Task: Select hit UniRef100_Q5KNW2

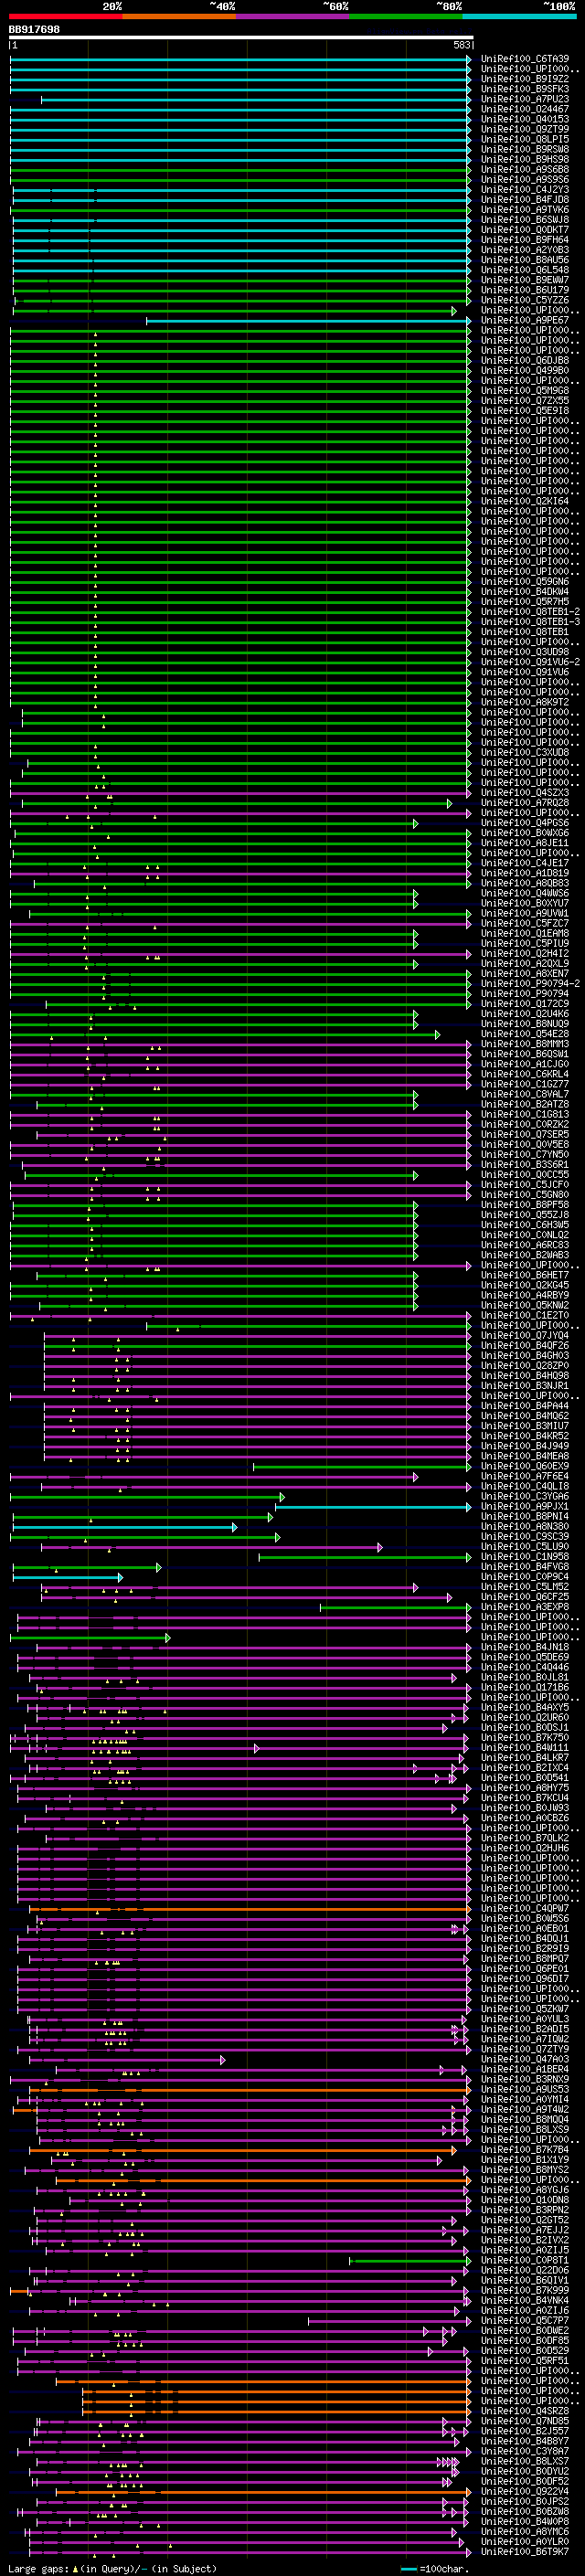Action: pyautogui.click(x=525, y=1305)
